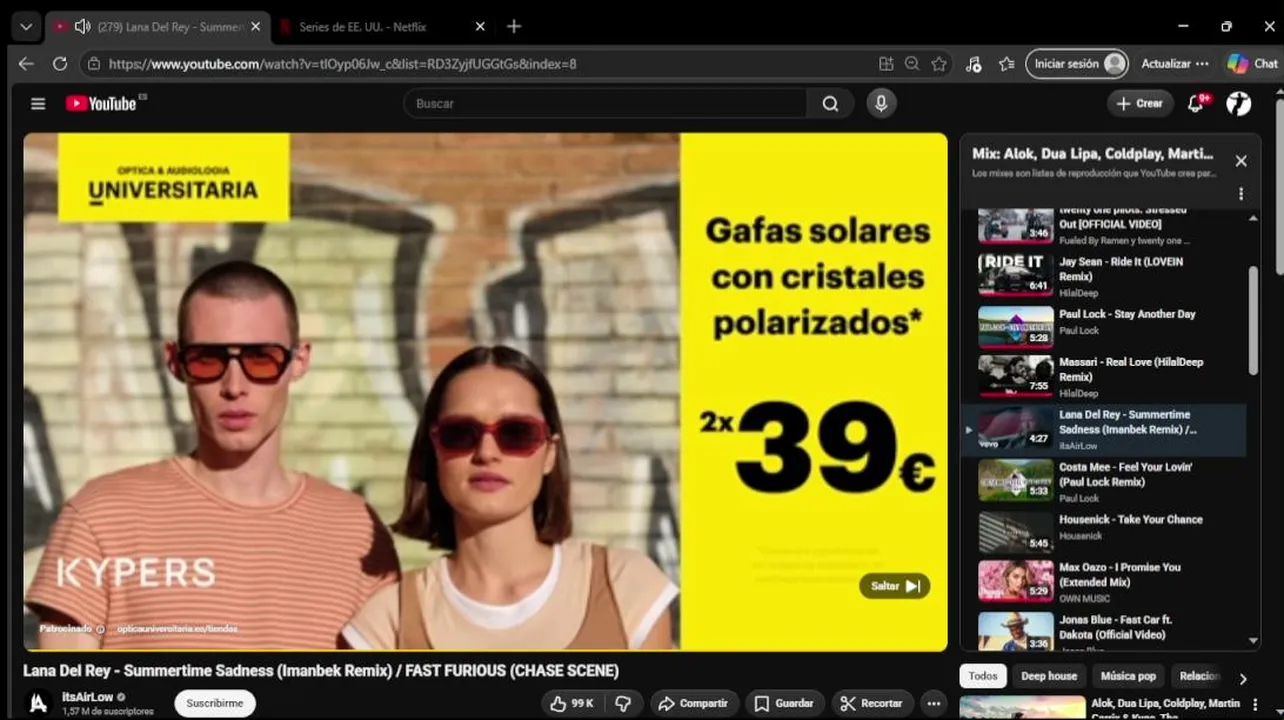Play Massari - Real Love playlist item

1104,377
